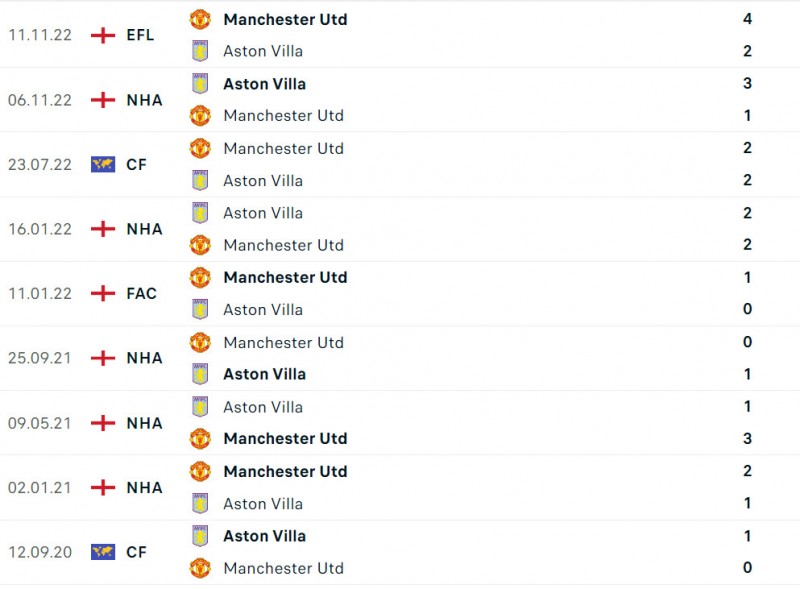The image size is (800, 589).
Task: Click the 25.09.21 match date
Action: tap(40, 358)
